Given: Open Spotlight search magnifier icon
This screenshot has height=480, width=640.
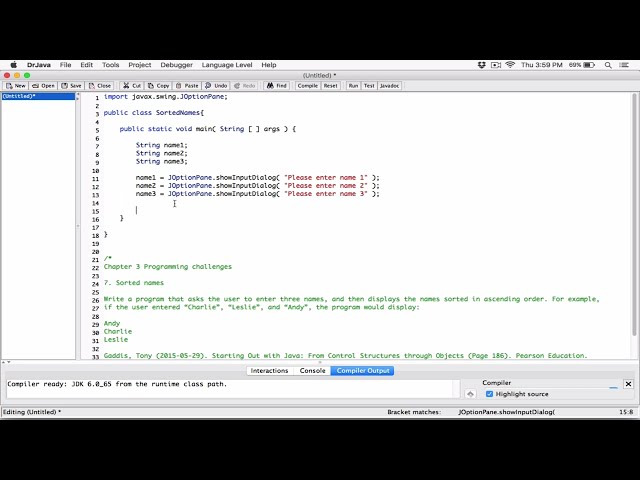Looking at the screenshot, I should 608,65.
